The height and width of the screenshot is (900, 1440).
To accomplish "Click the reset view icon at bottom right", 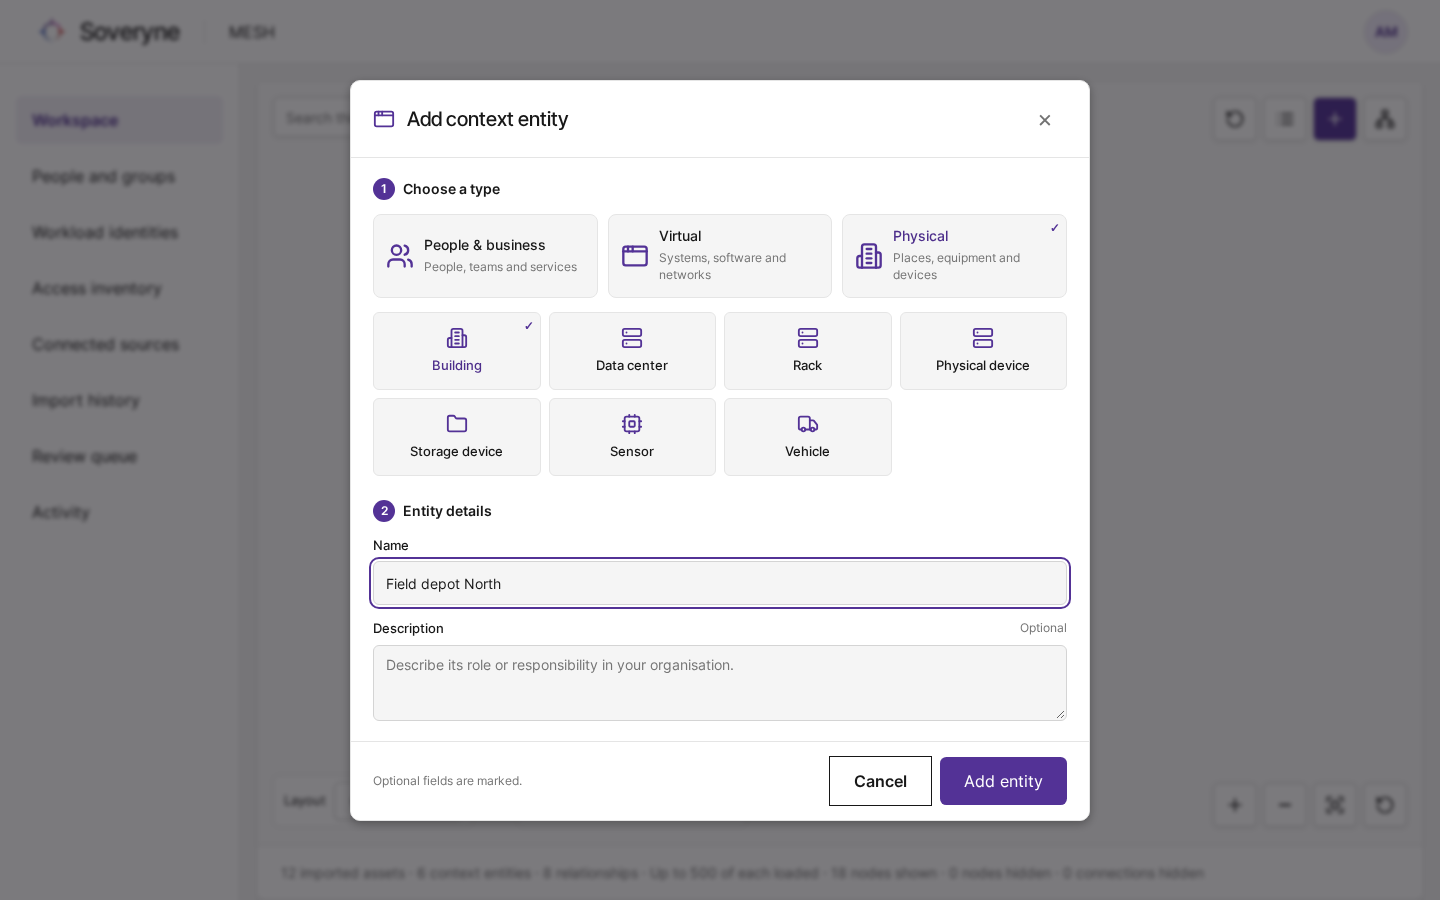I will click(x=1385, y=805).
